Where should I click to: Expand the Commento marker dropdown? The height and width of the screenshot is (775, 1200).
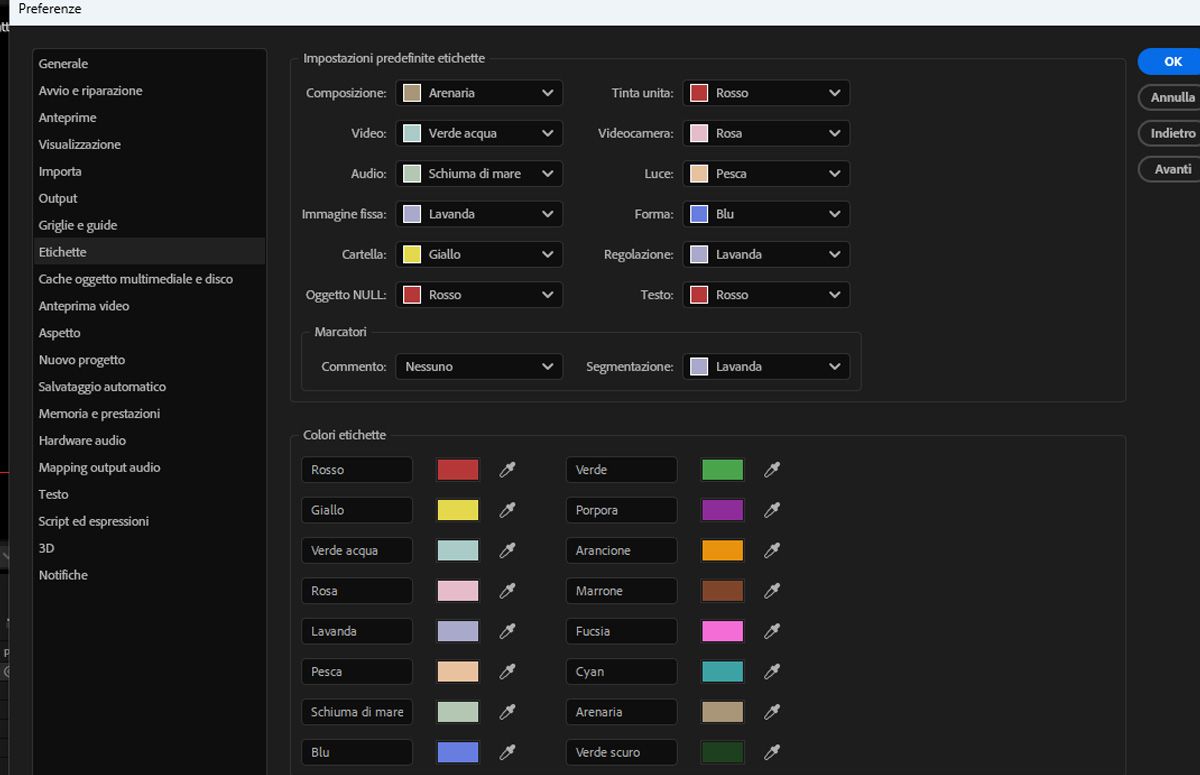(x=478, y=366)
